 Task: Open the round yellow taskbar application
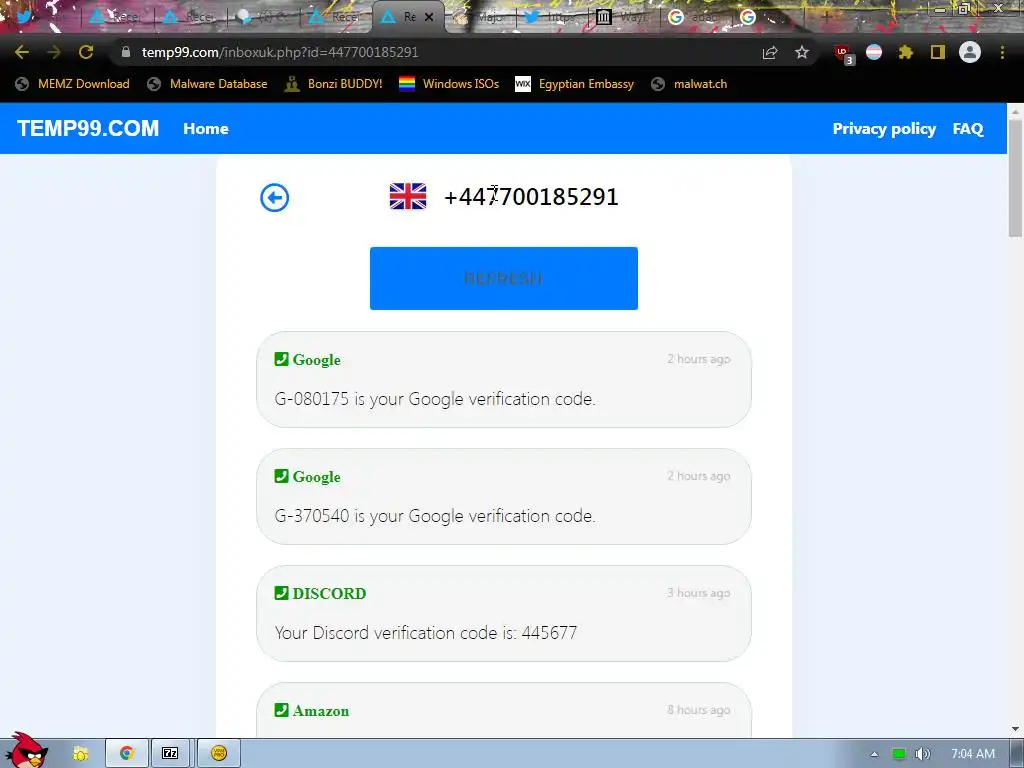219,754
